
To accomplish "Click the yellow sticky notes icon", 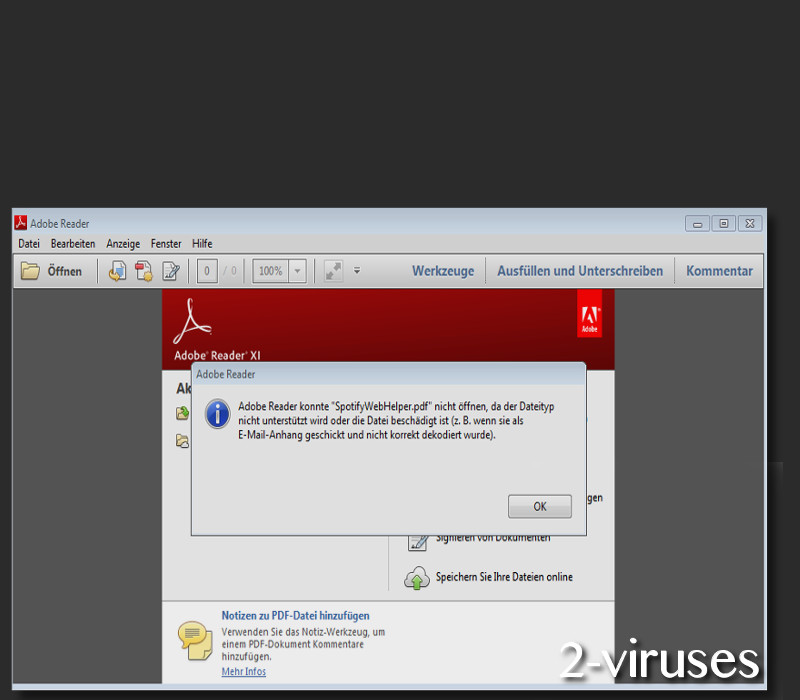I will coord(195,640).
